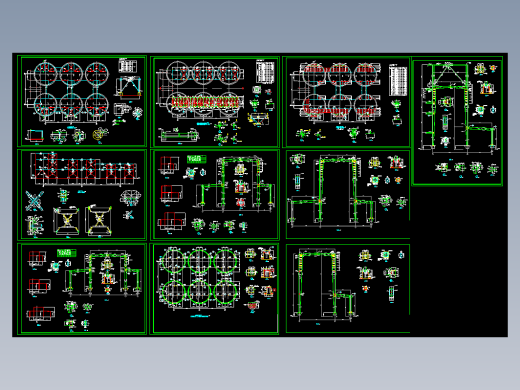Select the cyan crossed-brace detail in the left sheet
Screen dimensions: 520x390
pos(34,201)
